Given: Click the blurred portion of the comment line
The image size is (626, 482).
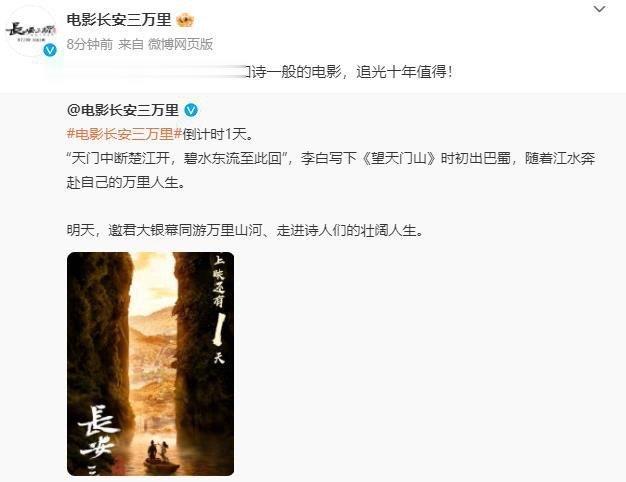Looking at the screenshot, I should click(156, 72).
